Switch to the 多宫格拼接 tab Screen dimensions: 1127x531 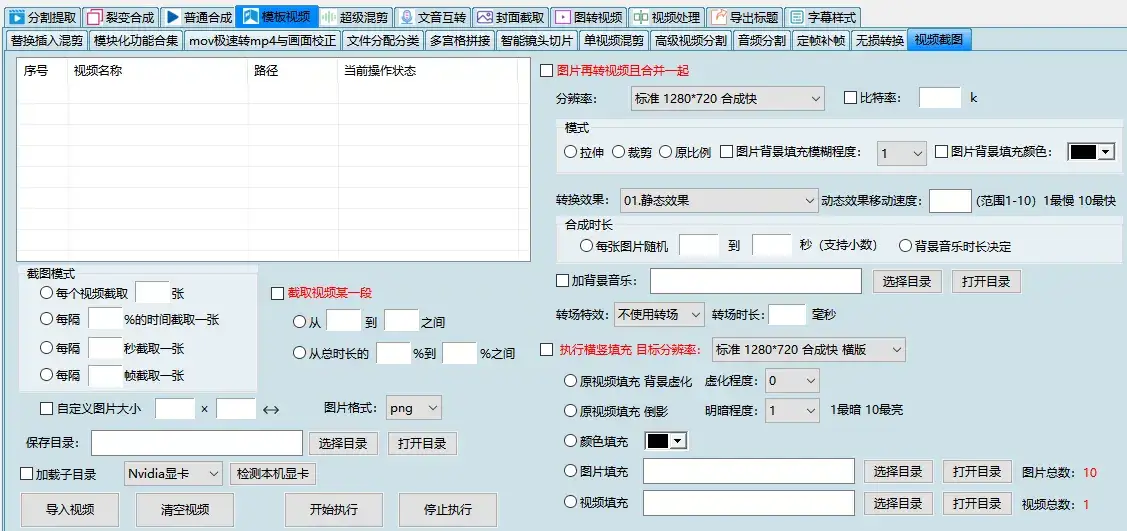click(x=459, y=41)
